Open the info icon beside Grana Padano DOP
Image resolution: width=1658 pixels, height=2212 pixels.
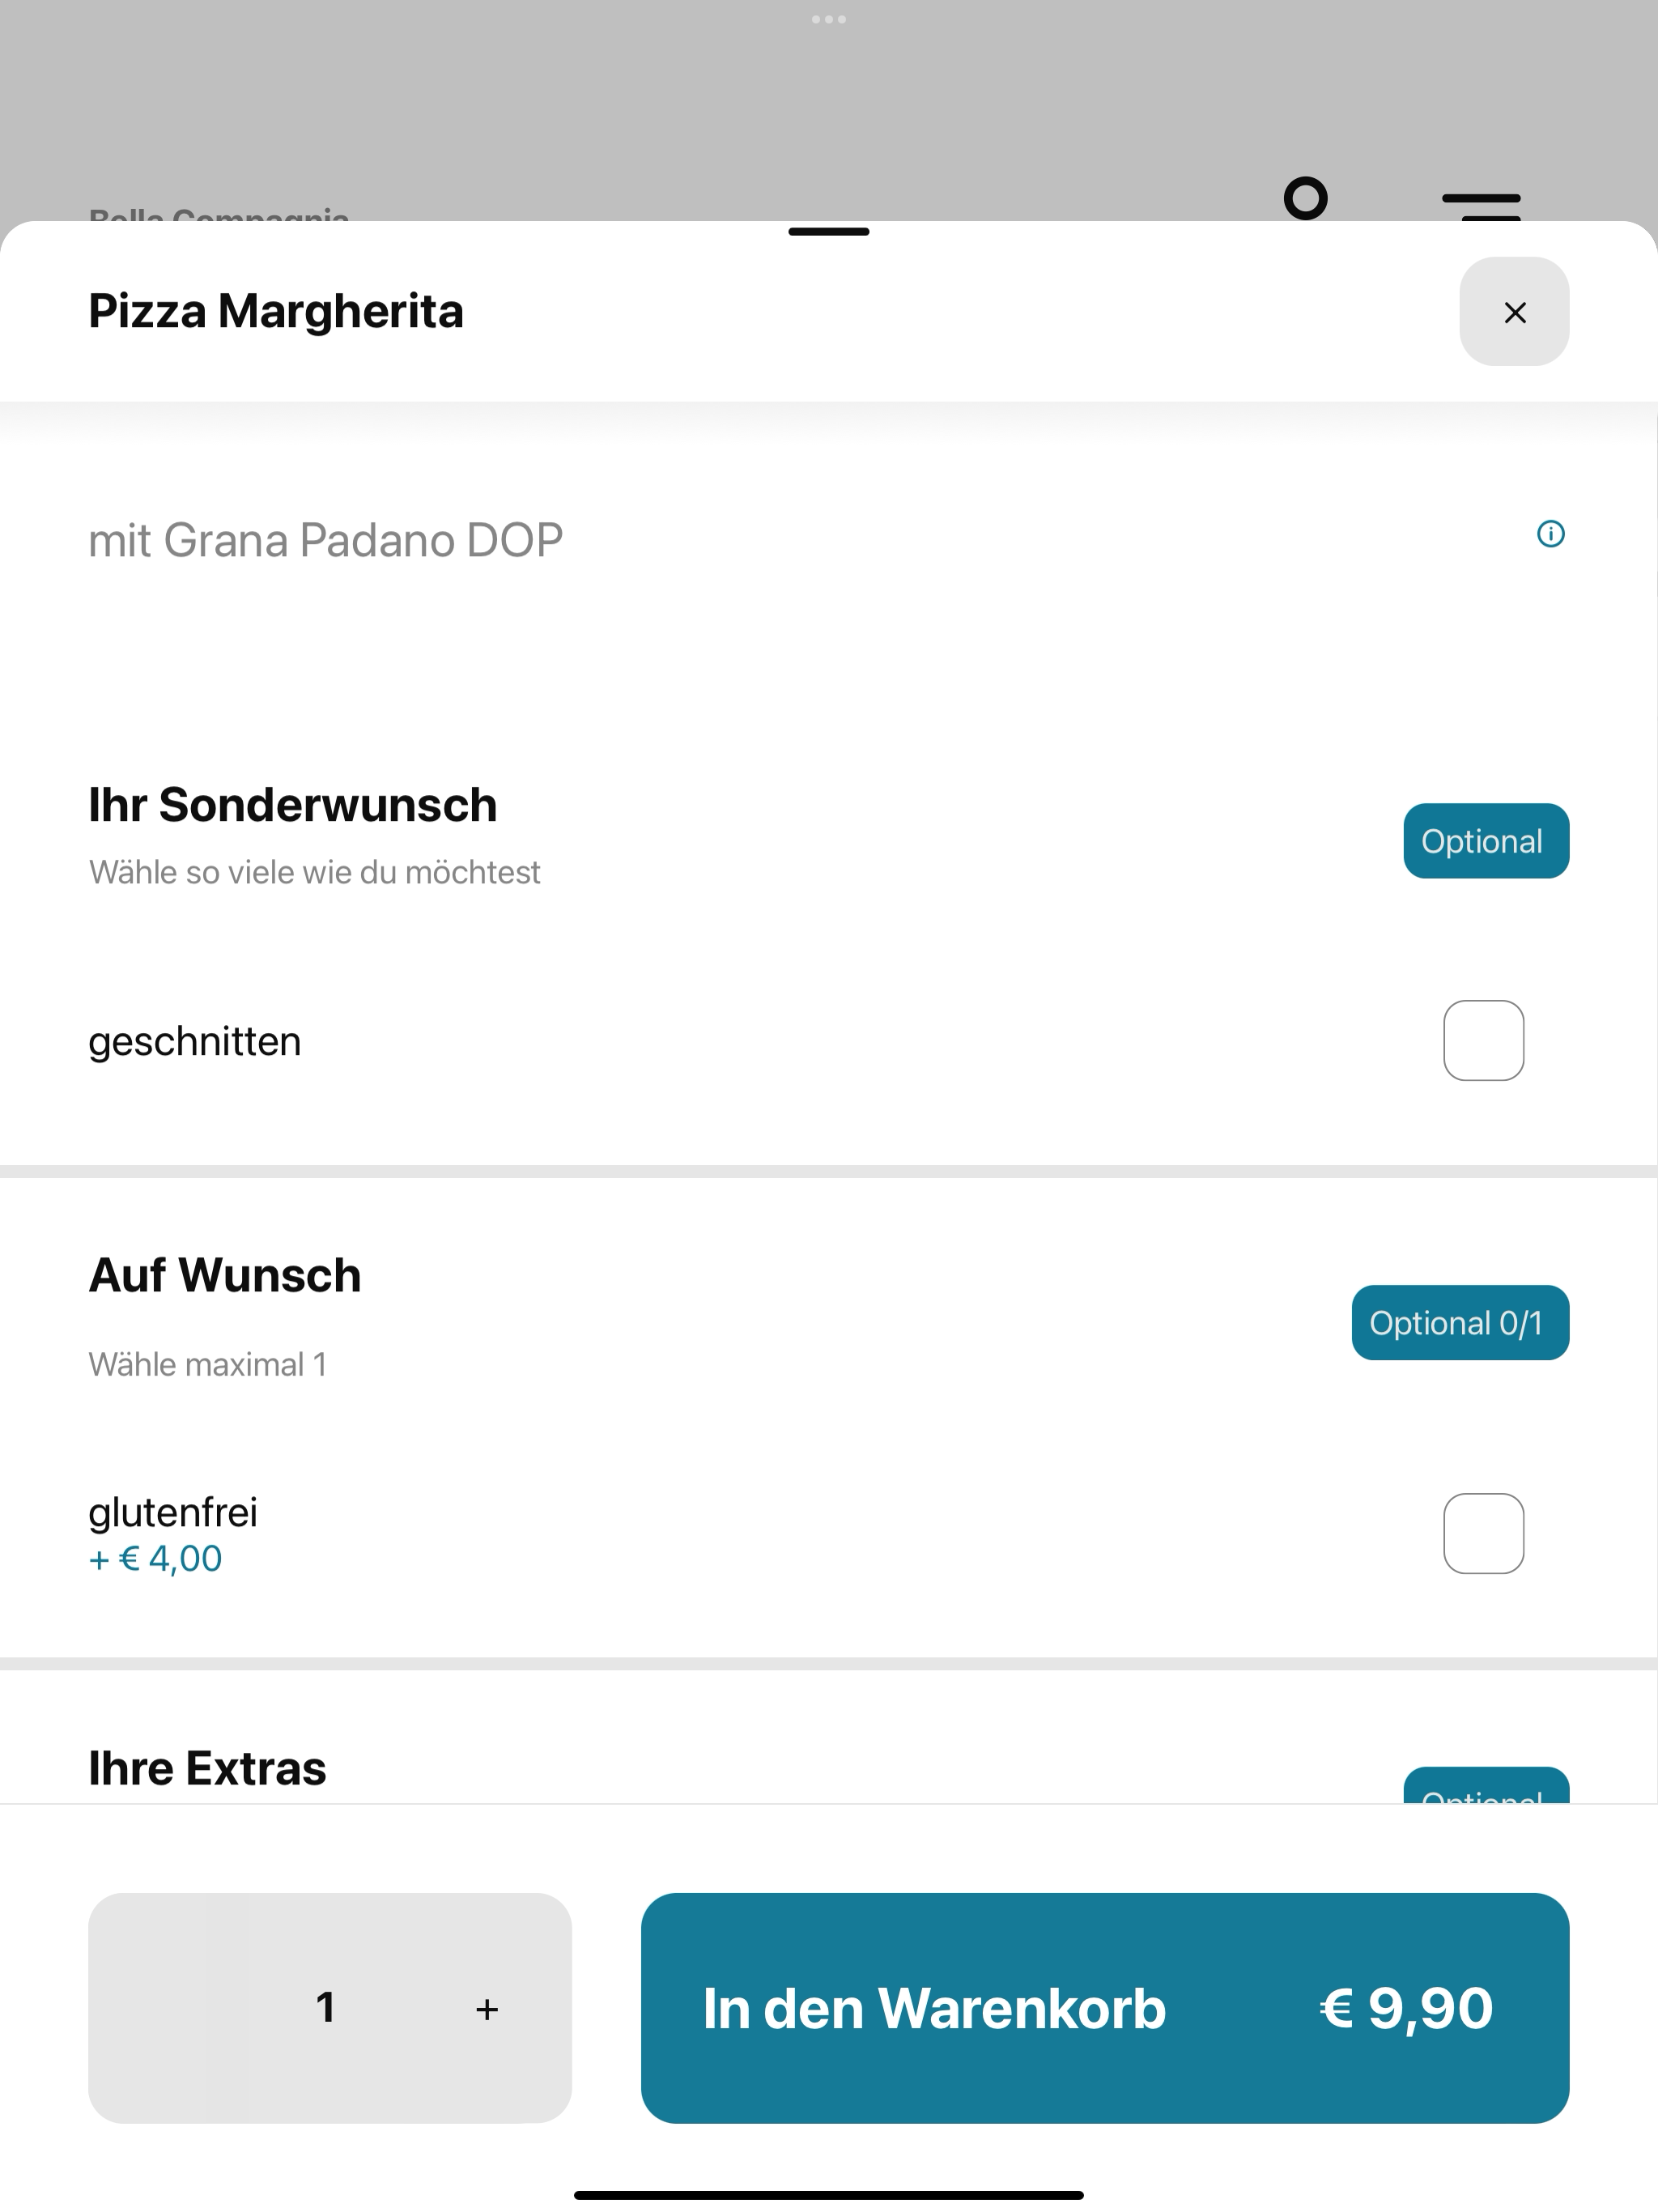(1550, 534)
